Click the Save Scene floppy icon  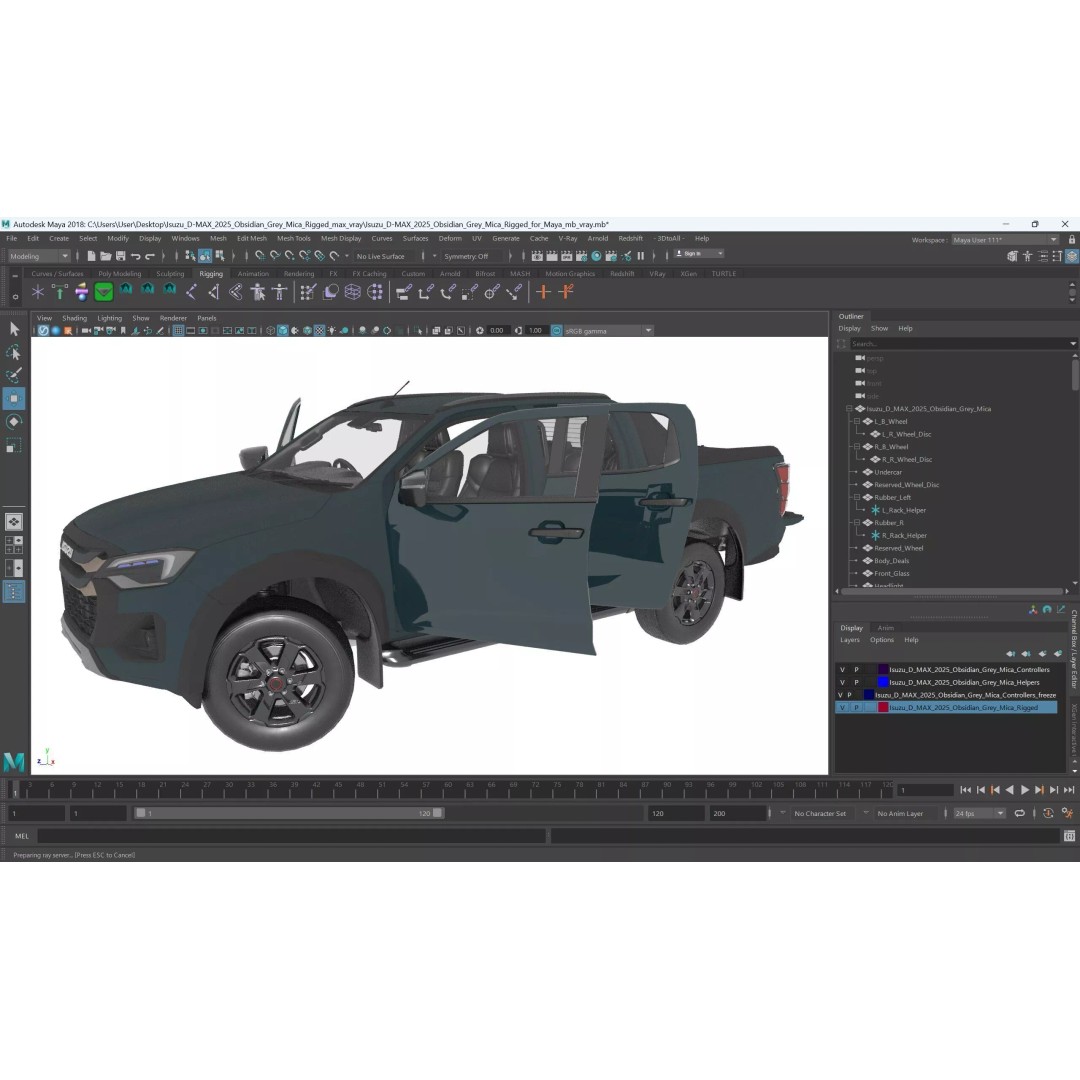pyautogui.click(x=121, y=256)
